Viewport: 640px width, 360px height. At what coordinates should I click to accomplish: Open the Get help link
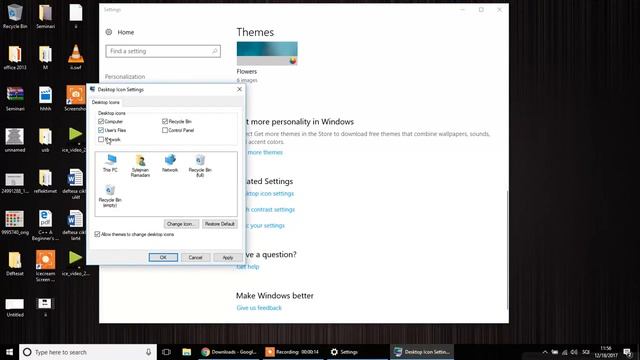248,267
